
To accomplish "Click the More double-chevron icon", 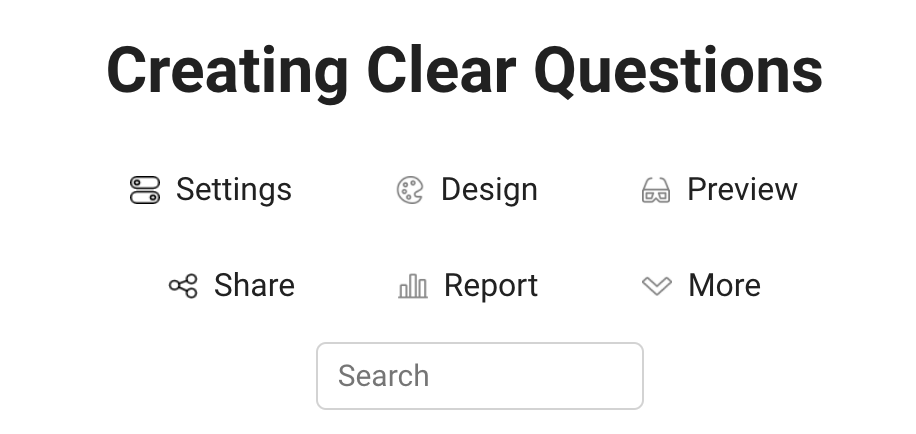I will pos(656,287).
